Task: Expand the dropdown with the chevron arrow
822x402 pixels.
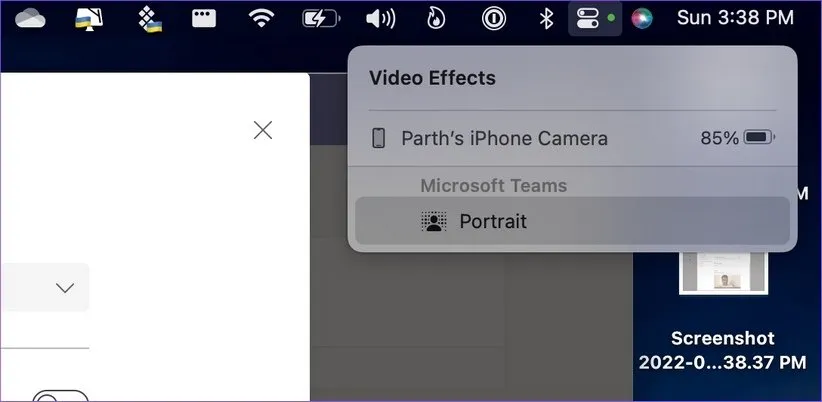Action: coord(65,288)
